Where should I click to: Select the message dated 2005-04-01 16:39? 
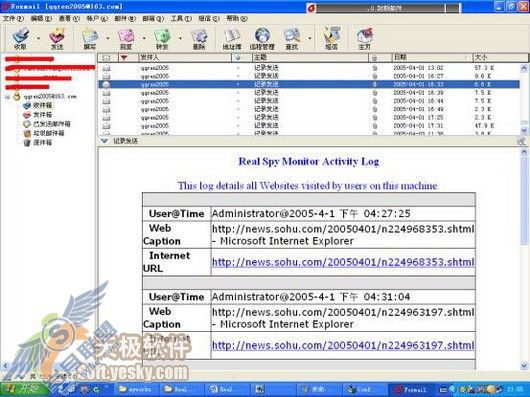[x=309, y=93]
